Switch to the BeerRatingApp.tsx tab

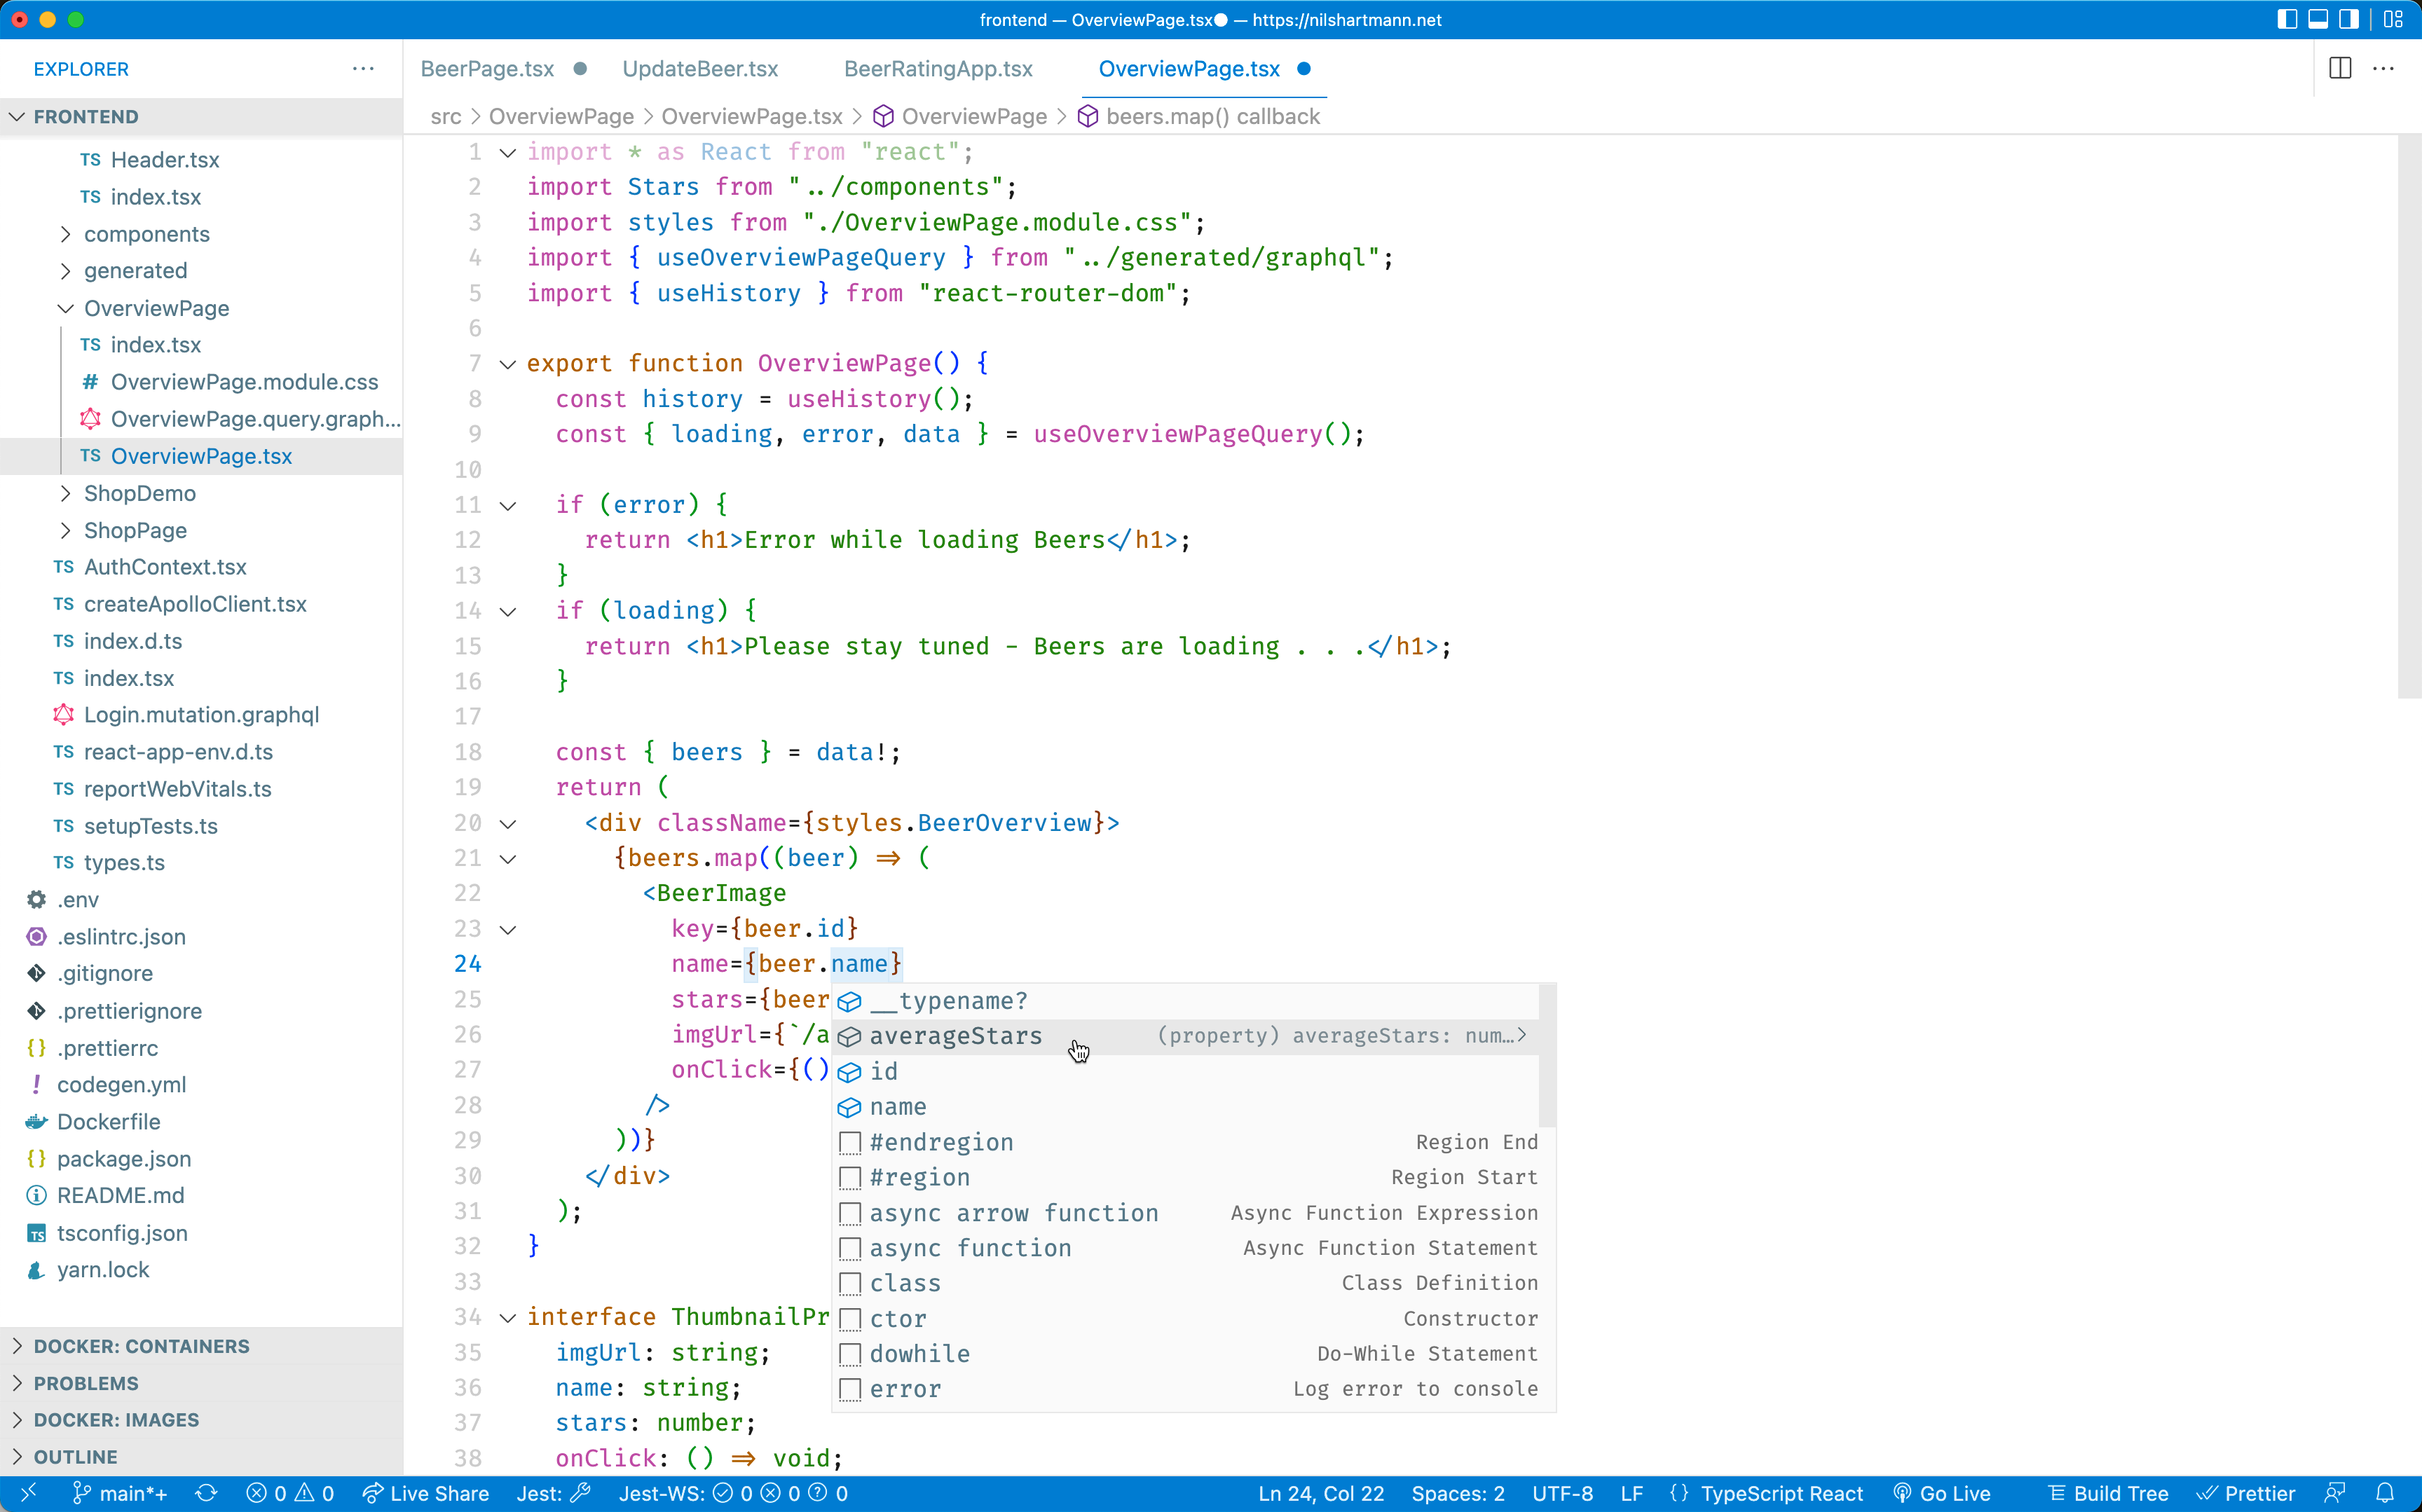938,69
